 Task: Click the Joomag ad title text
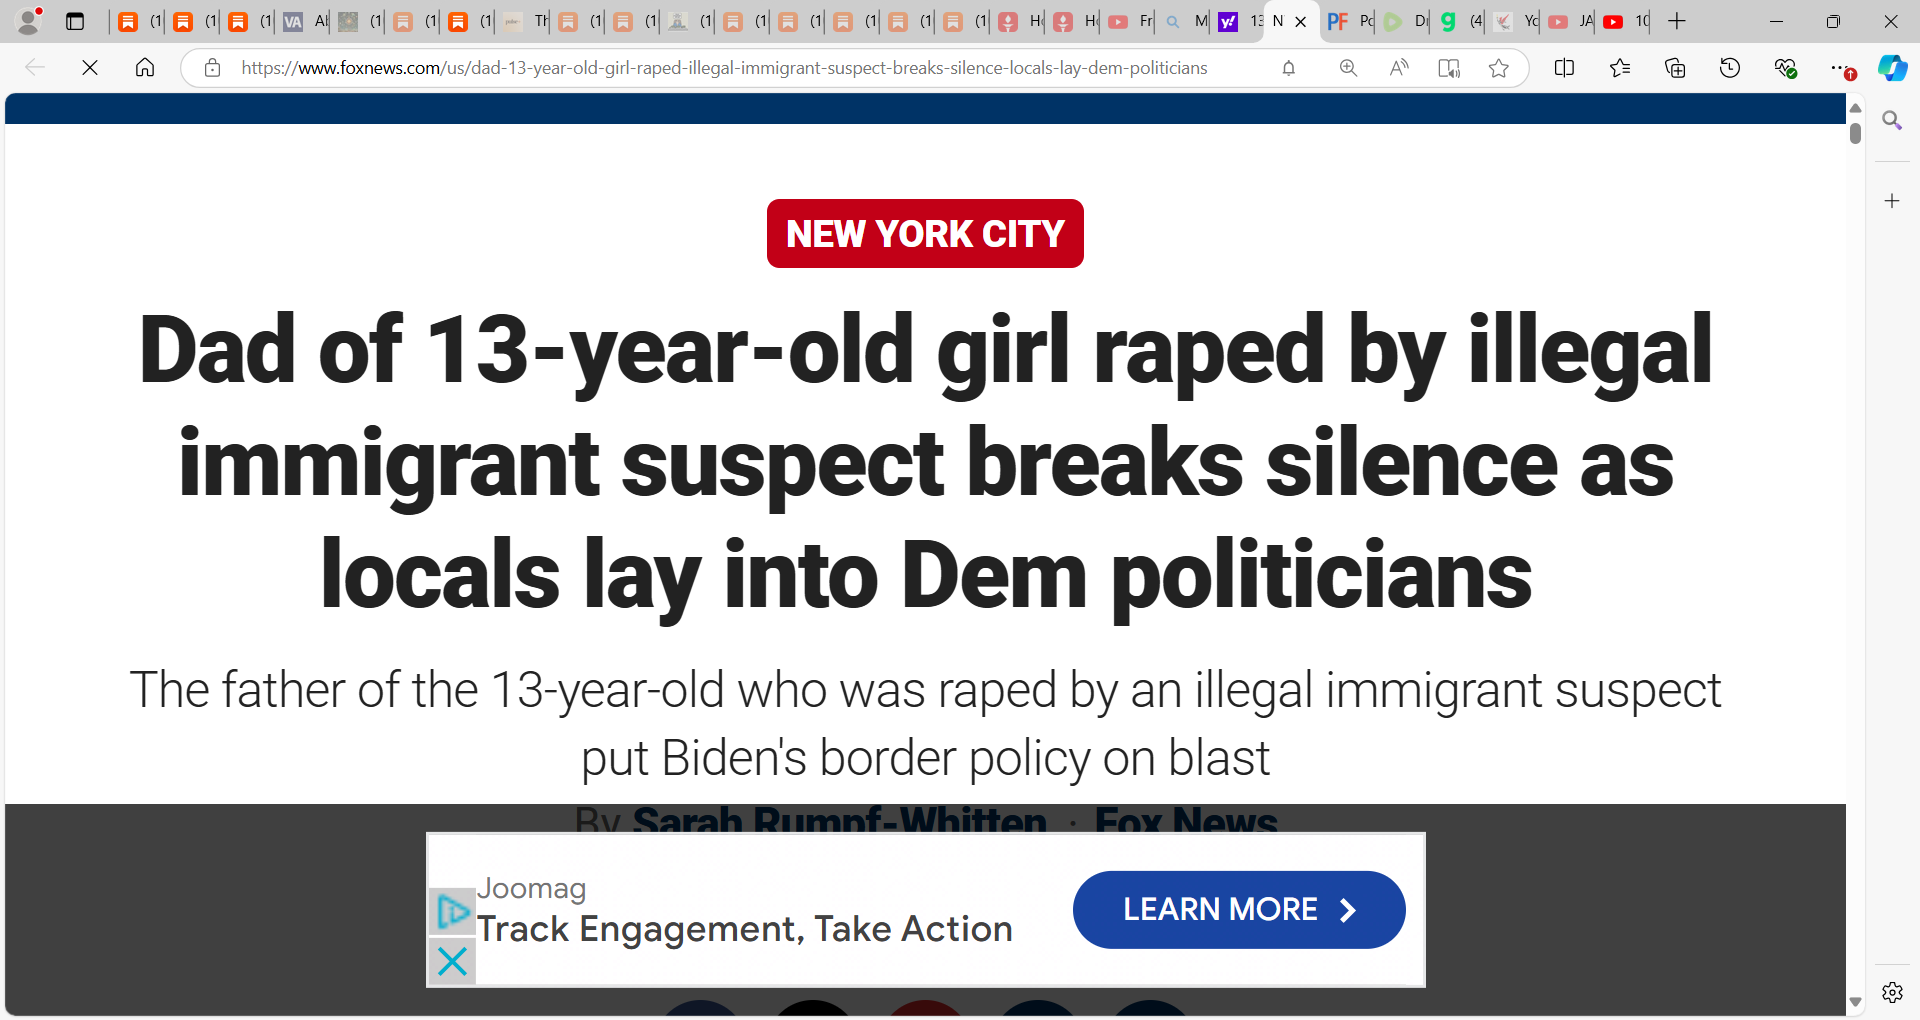point(531,888)
